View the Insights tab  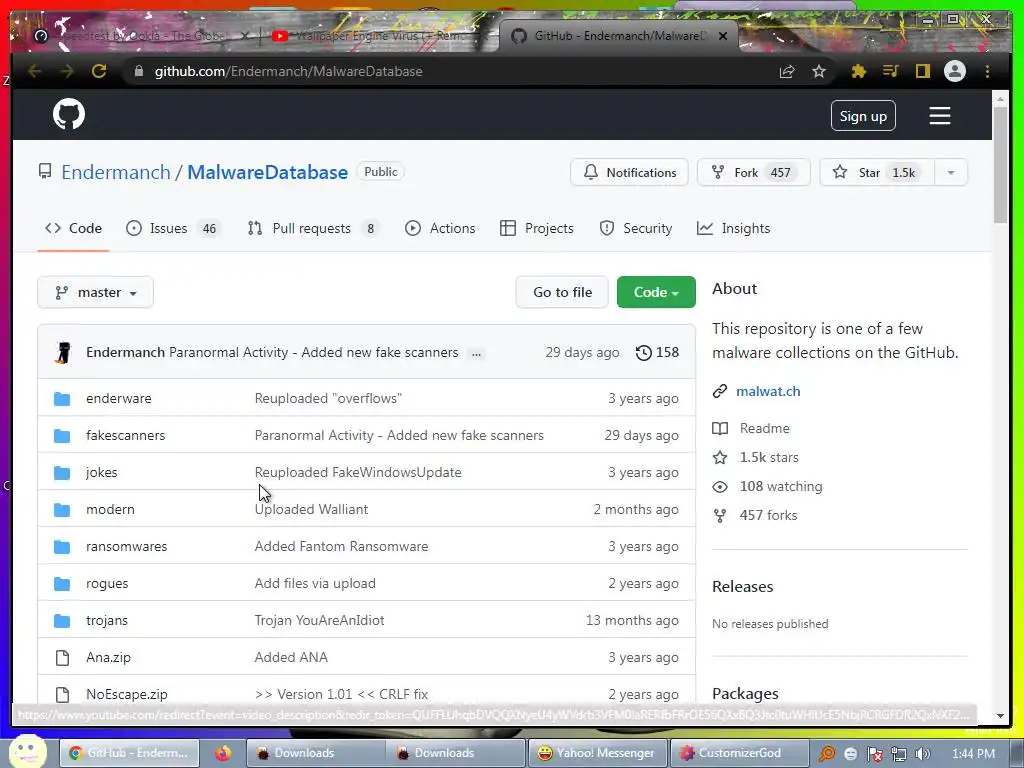(733, 228)
